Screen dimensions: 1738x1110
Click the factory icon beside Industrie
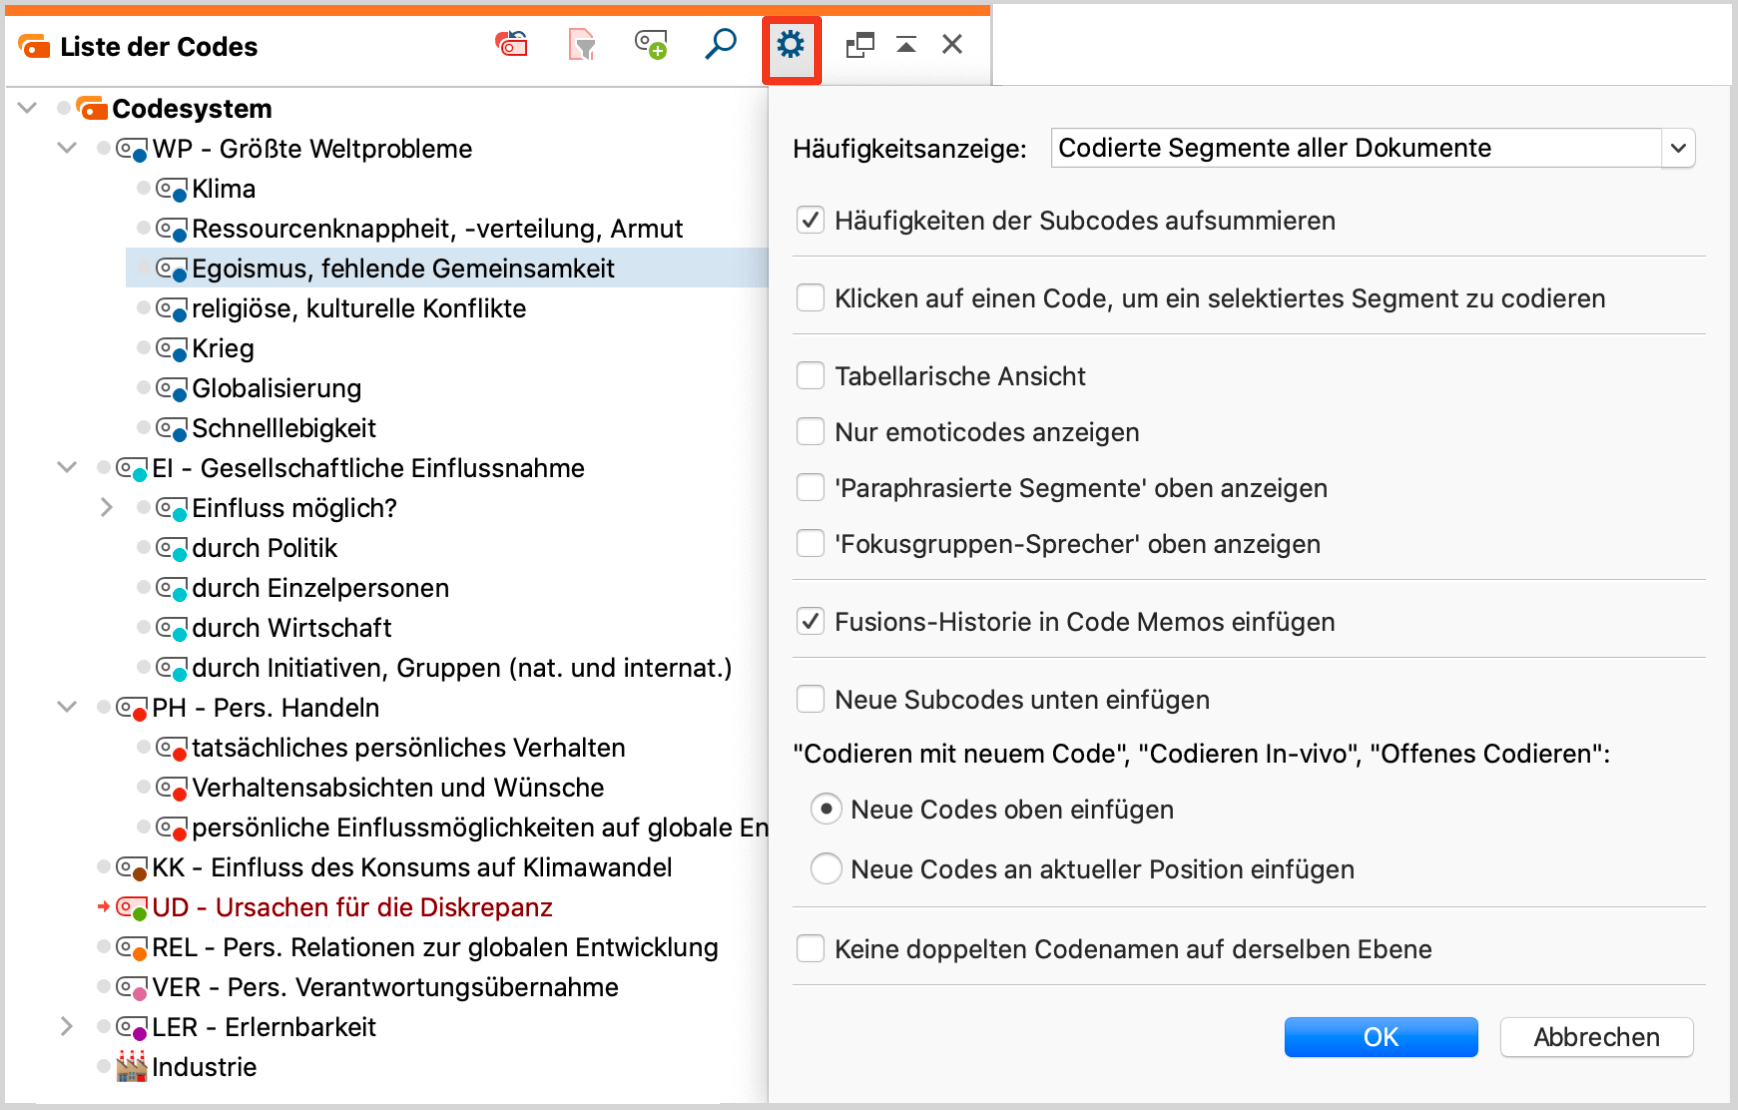[x=131, y=1067]
